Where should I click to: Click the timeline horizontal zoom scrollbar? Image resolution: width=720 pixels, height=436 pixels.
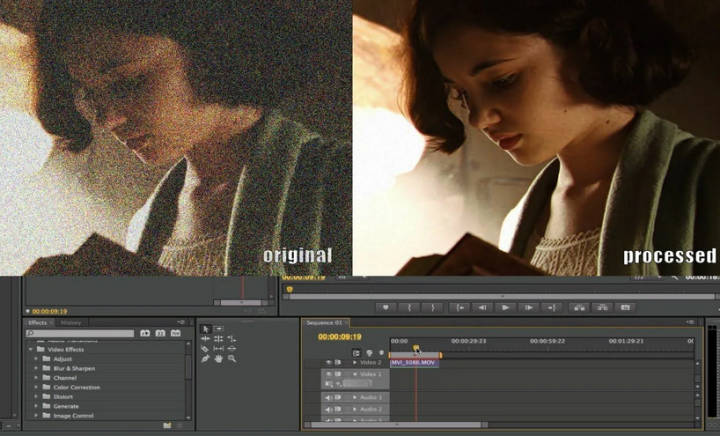(396, 425)
